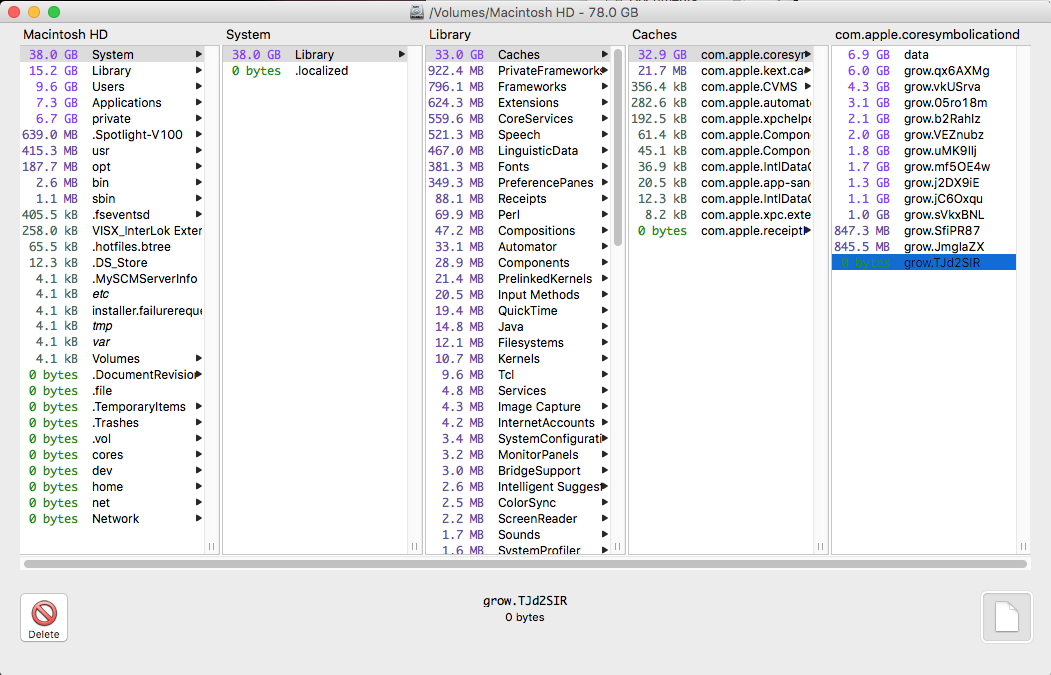Click resize handle of Caches column
The width and height of the screenshot is (1051, 675).
820,546
